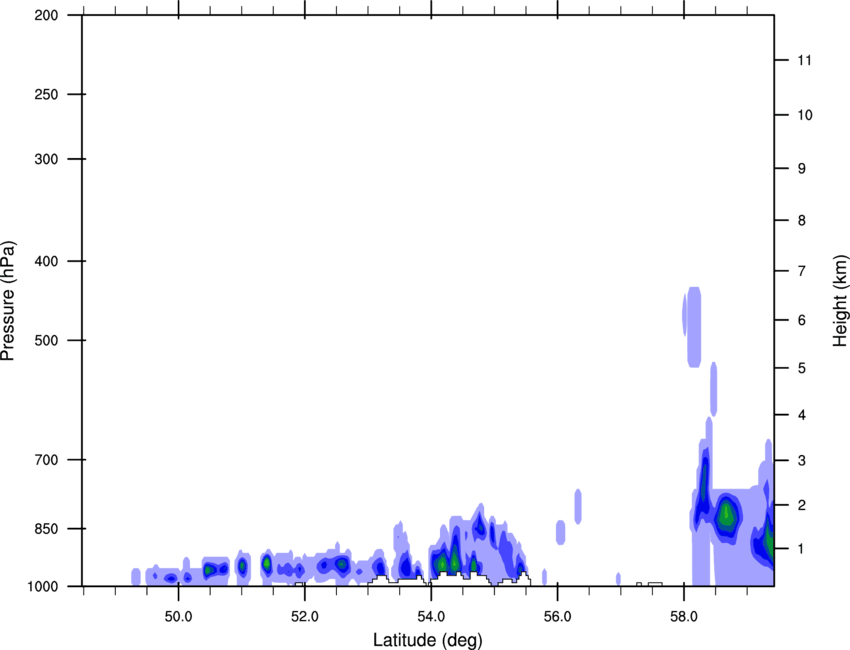850x650 pixels.
Task: Click the 3 km height label
Action: [802, 461]
